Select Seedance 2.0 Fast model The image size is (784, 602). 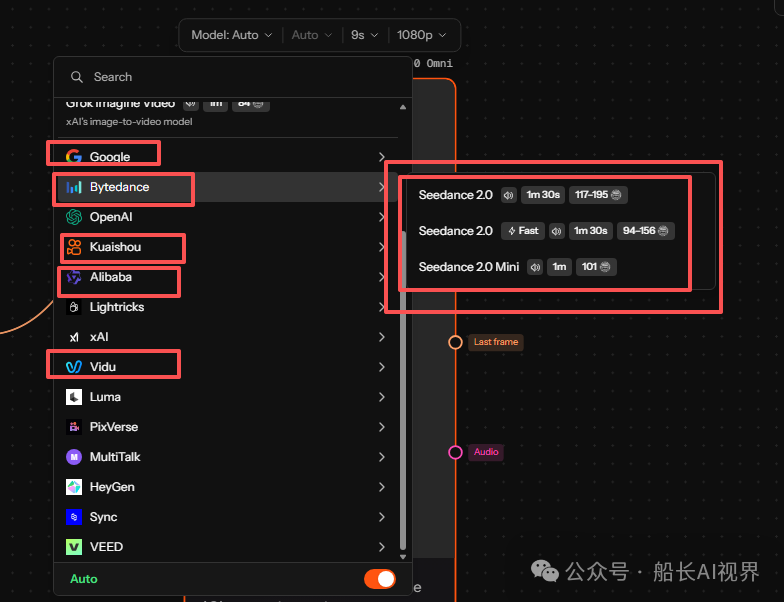point(560,231)
